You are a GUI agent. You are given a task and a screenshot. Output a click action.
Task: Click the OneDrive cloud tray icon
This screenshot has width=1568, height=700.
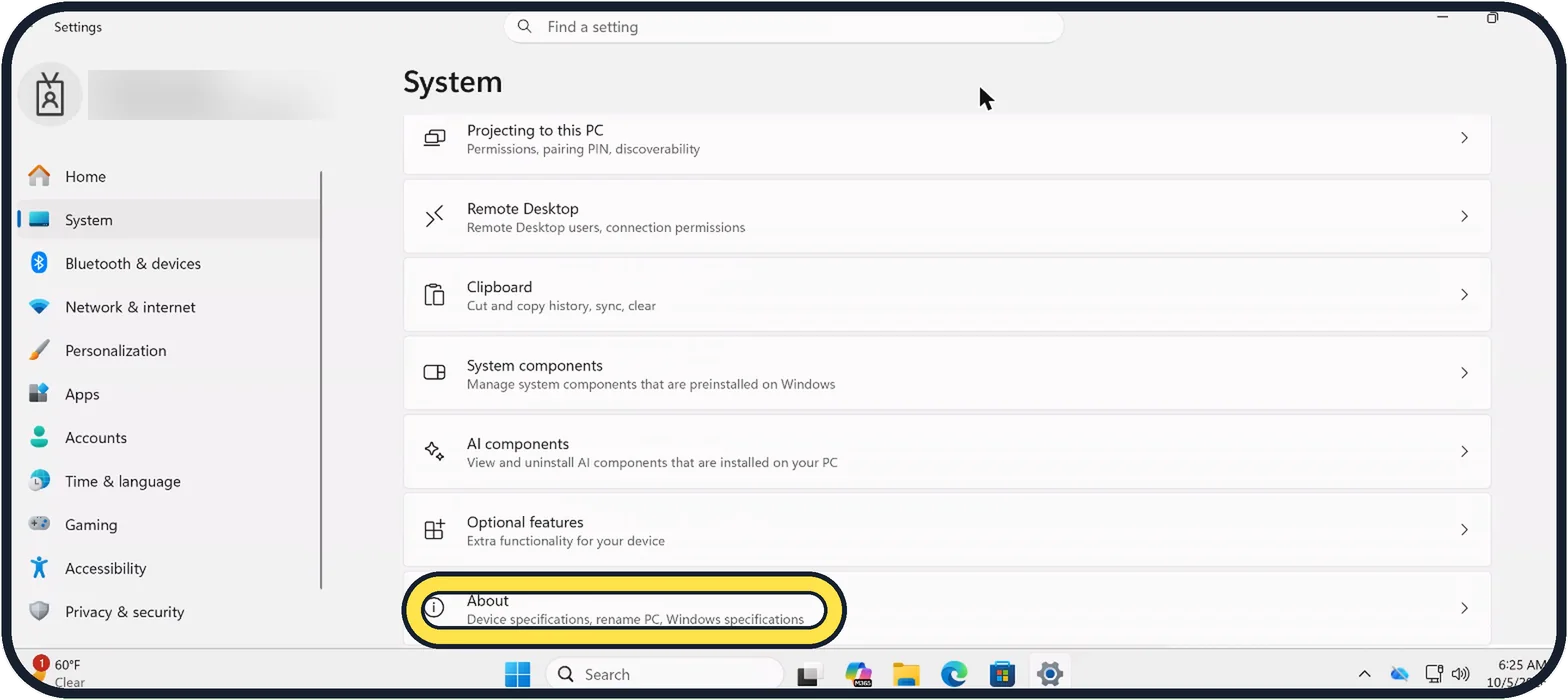tap(1400, 674)
